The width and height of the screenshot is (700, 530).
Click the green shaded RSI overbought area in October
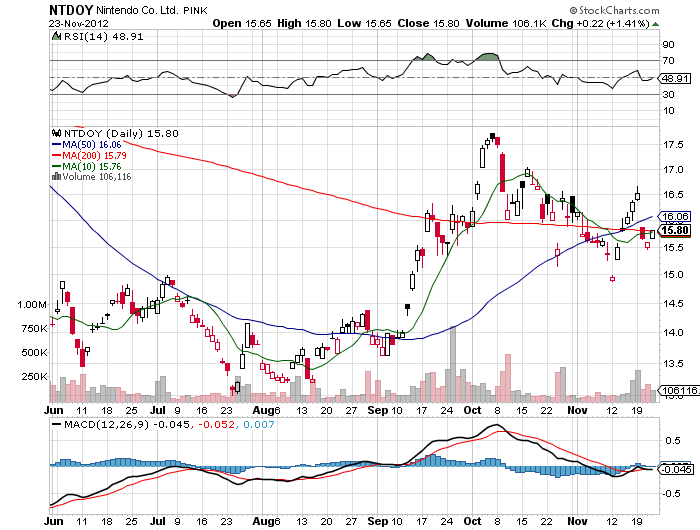pyautogui.click(x=487, y=56)
